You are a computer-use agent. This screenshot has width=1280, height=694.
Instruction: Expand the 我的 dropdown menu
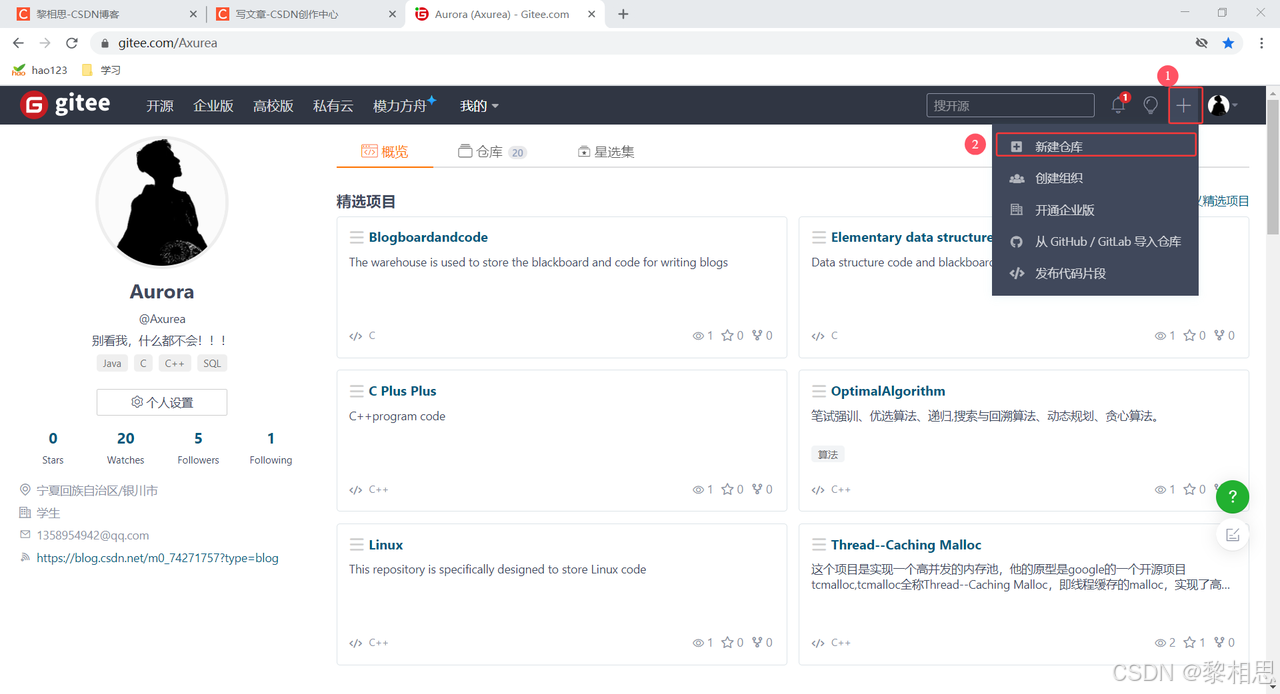[x=479, y=106]
